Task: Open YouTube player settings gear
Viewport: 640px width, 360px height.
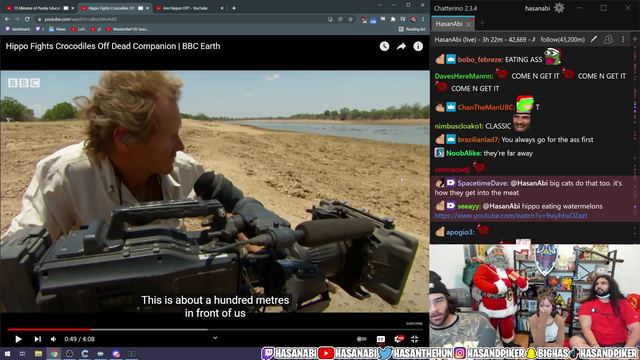Action: (399, 339)
